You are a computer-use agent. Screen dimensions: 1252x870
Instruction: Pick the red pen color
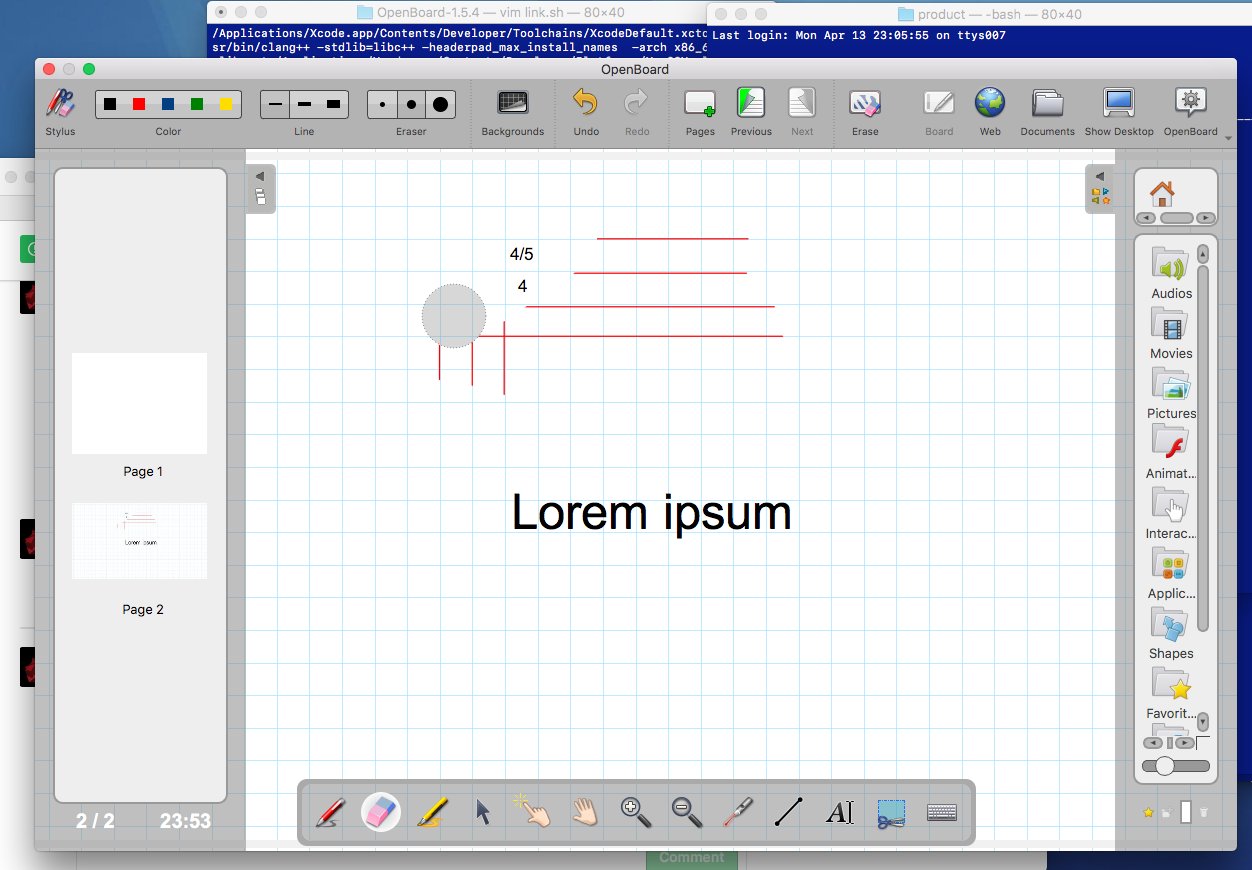point(139,104)
